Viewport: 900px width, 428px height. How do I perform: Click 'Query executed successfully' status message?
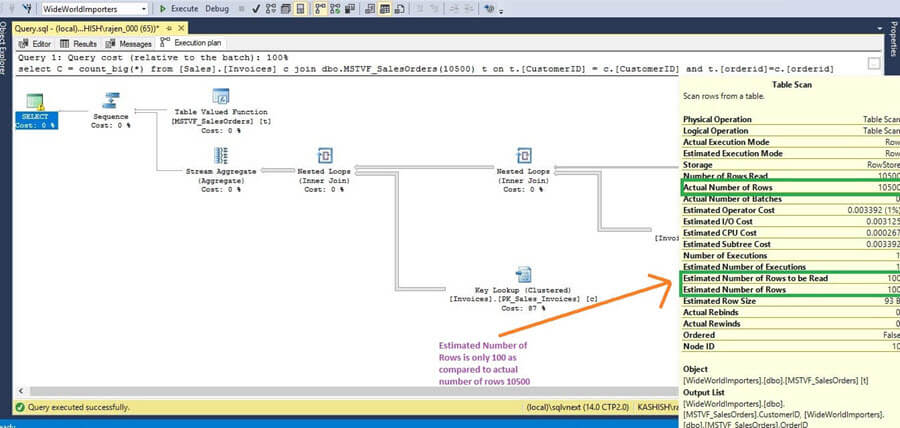pyautogui.click(x=79, y=407)
